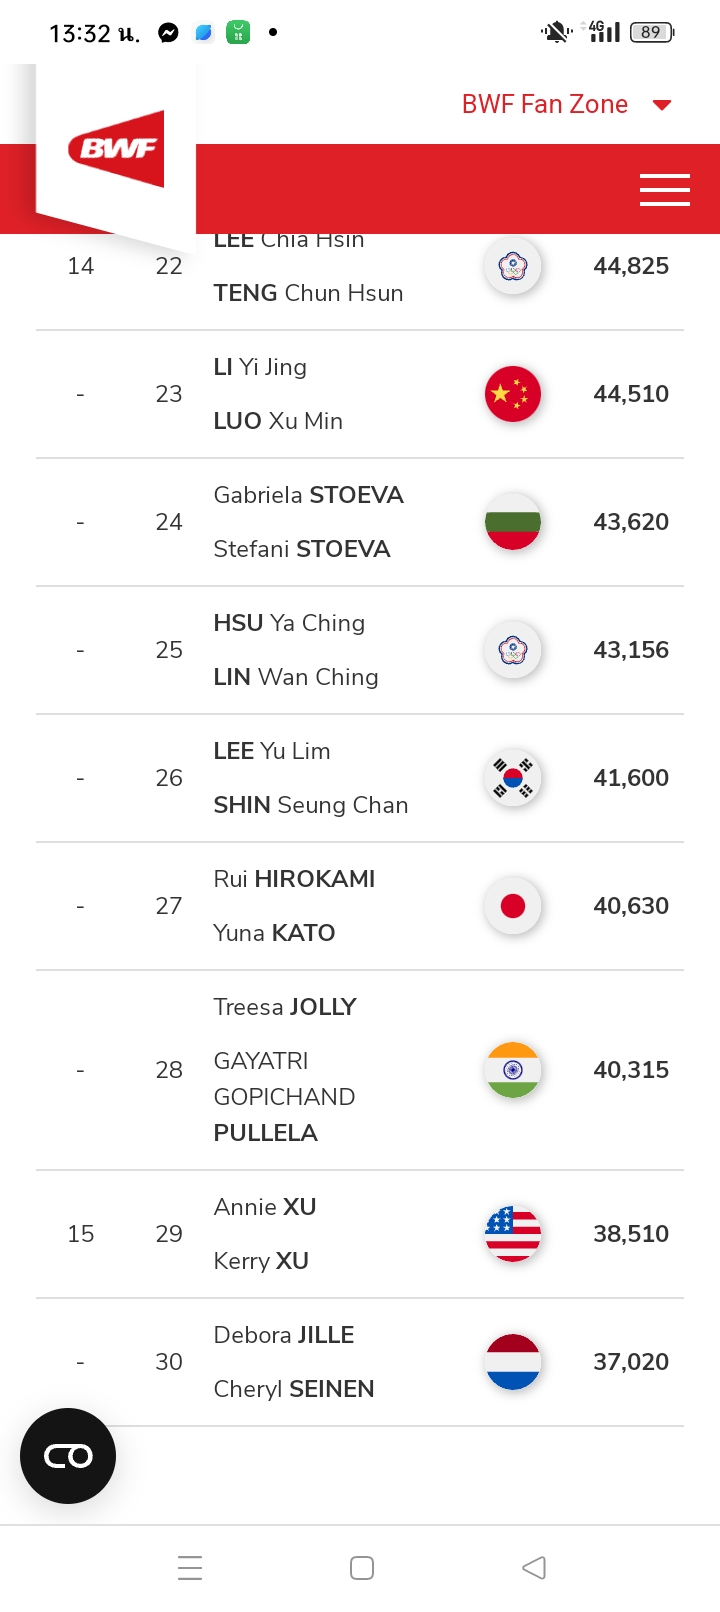Tap the black floating link button
720x1612 pixels.
click(x=68, y=1456)
